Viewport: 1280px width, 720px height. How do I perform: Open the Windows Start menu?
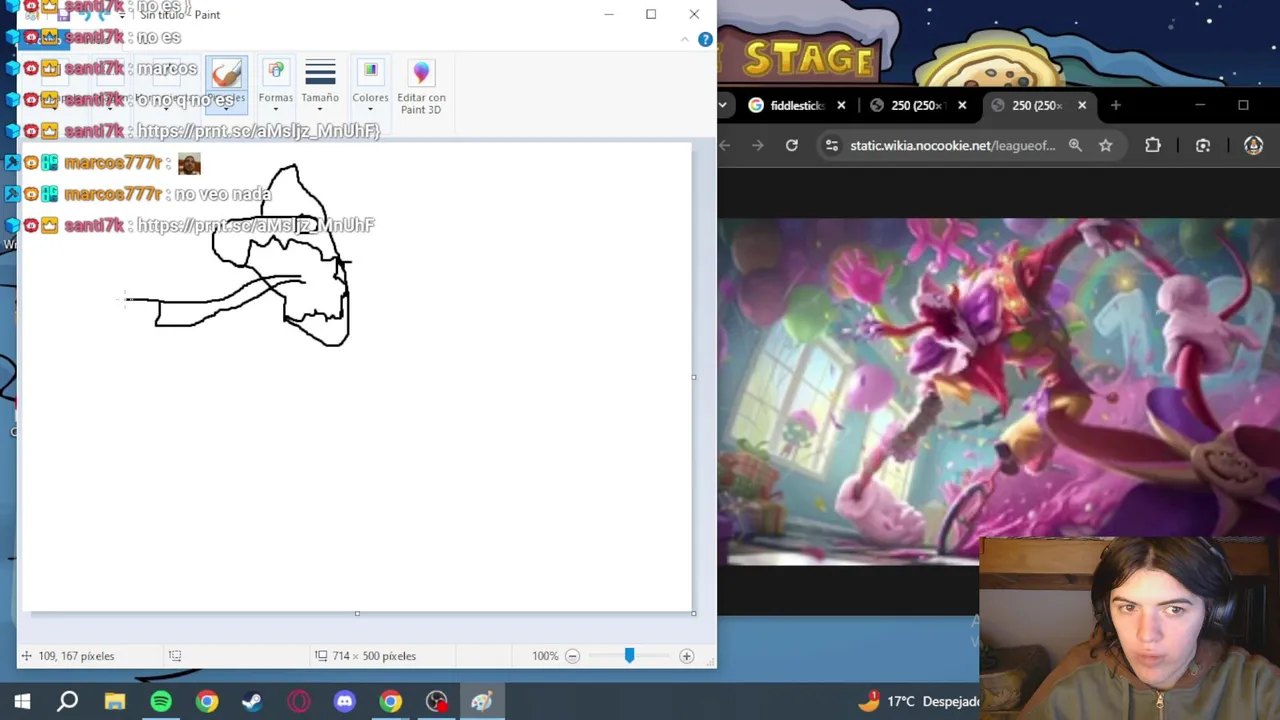(22, 702)
